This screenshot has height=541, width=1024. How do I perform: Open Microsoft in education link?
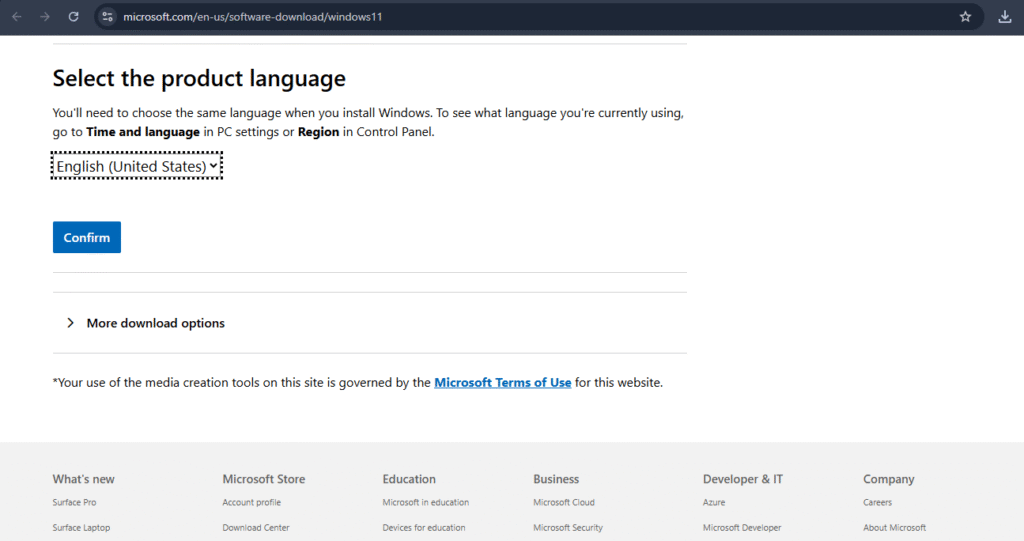pos(426,502)
